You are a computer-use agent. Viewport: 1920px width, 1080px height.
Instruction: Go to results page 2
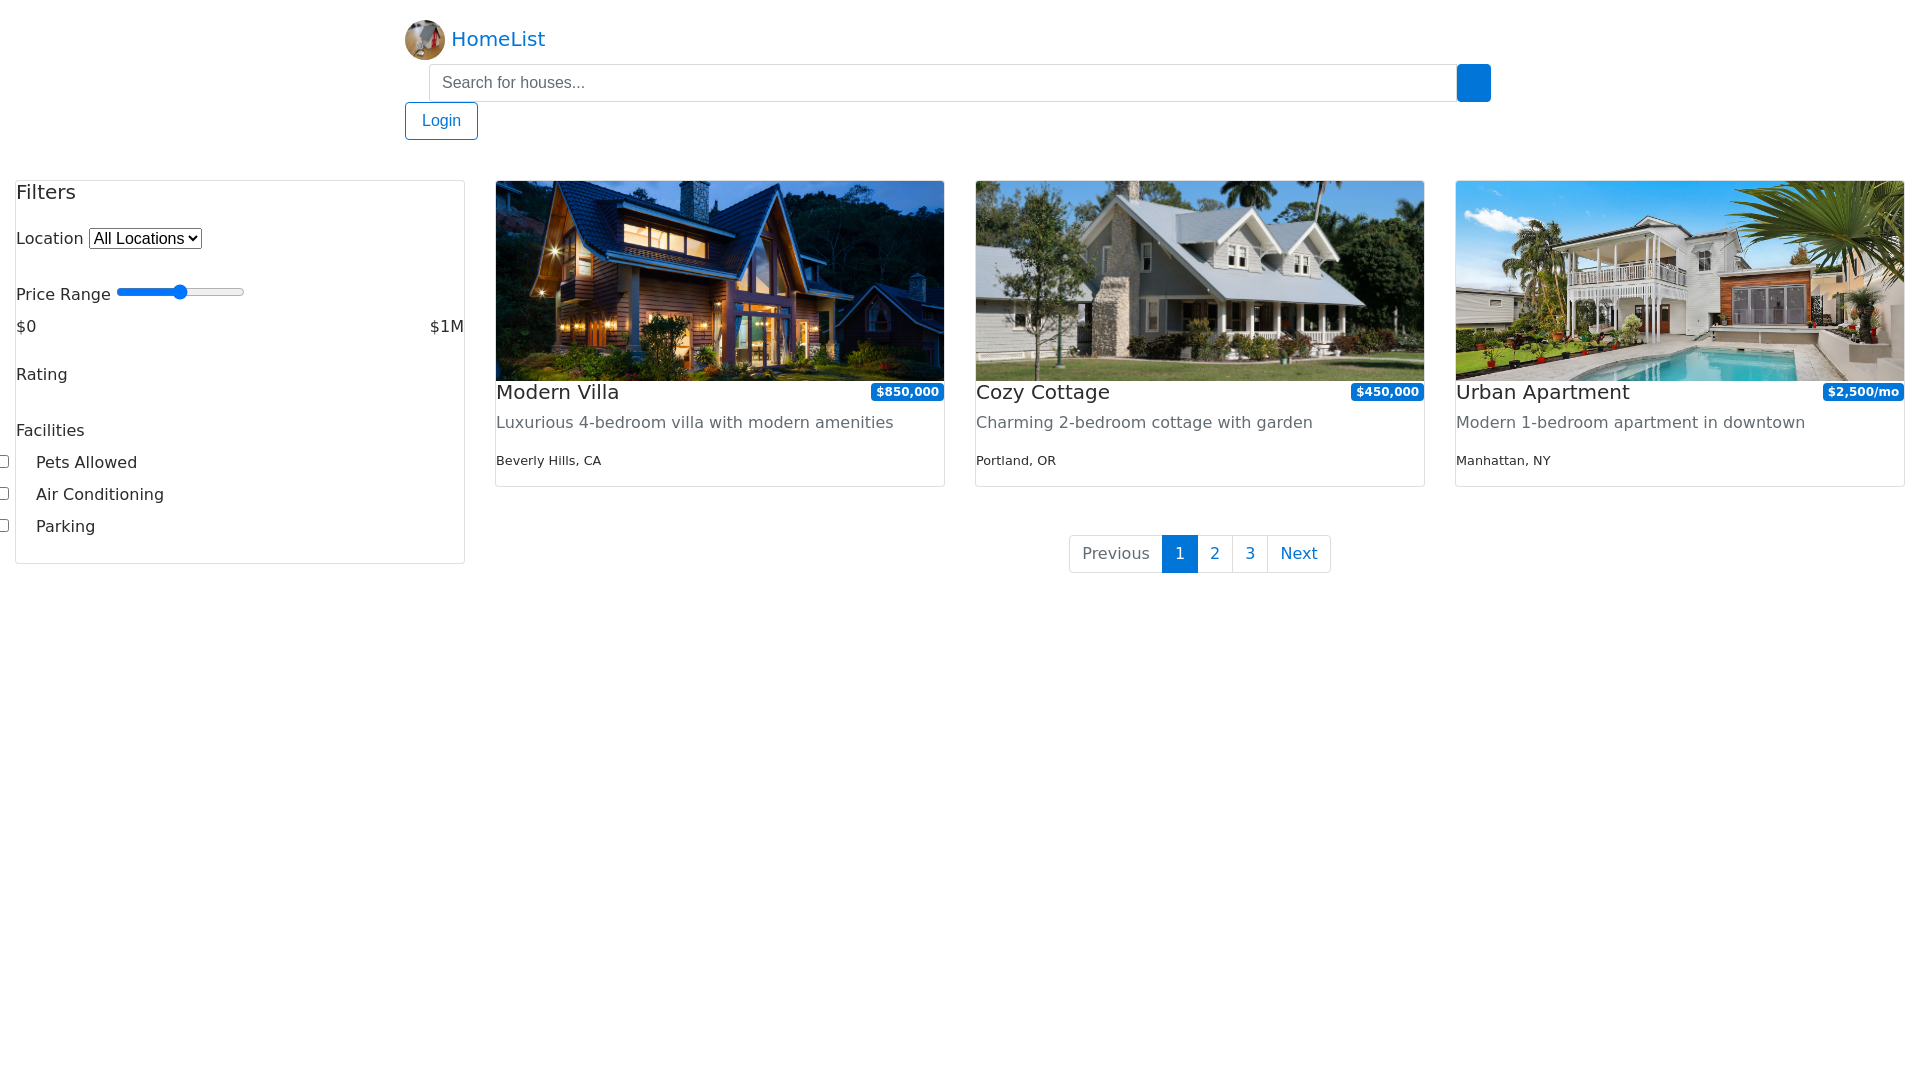(x=1215, y=554)
